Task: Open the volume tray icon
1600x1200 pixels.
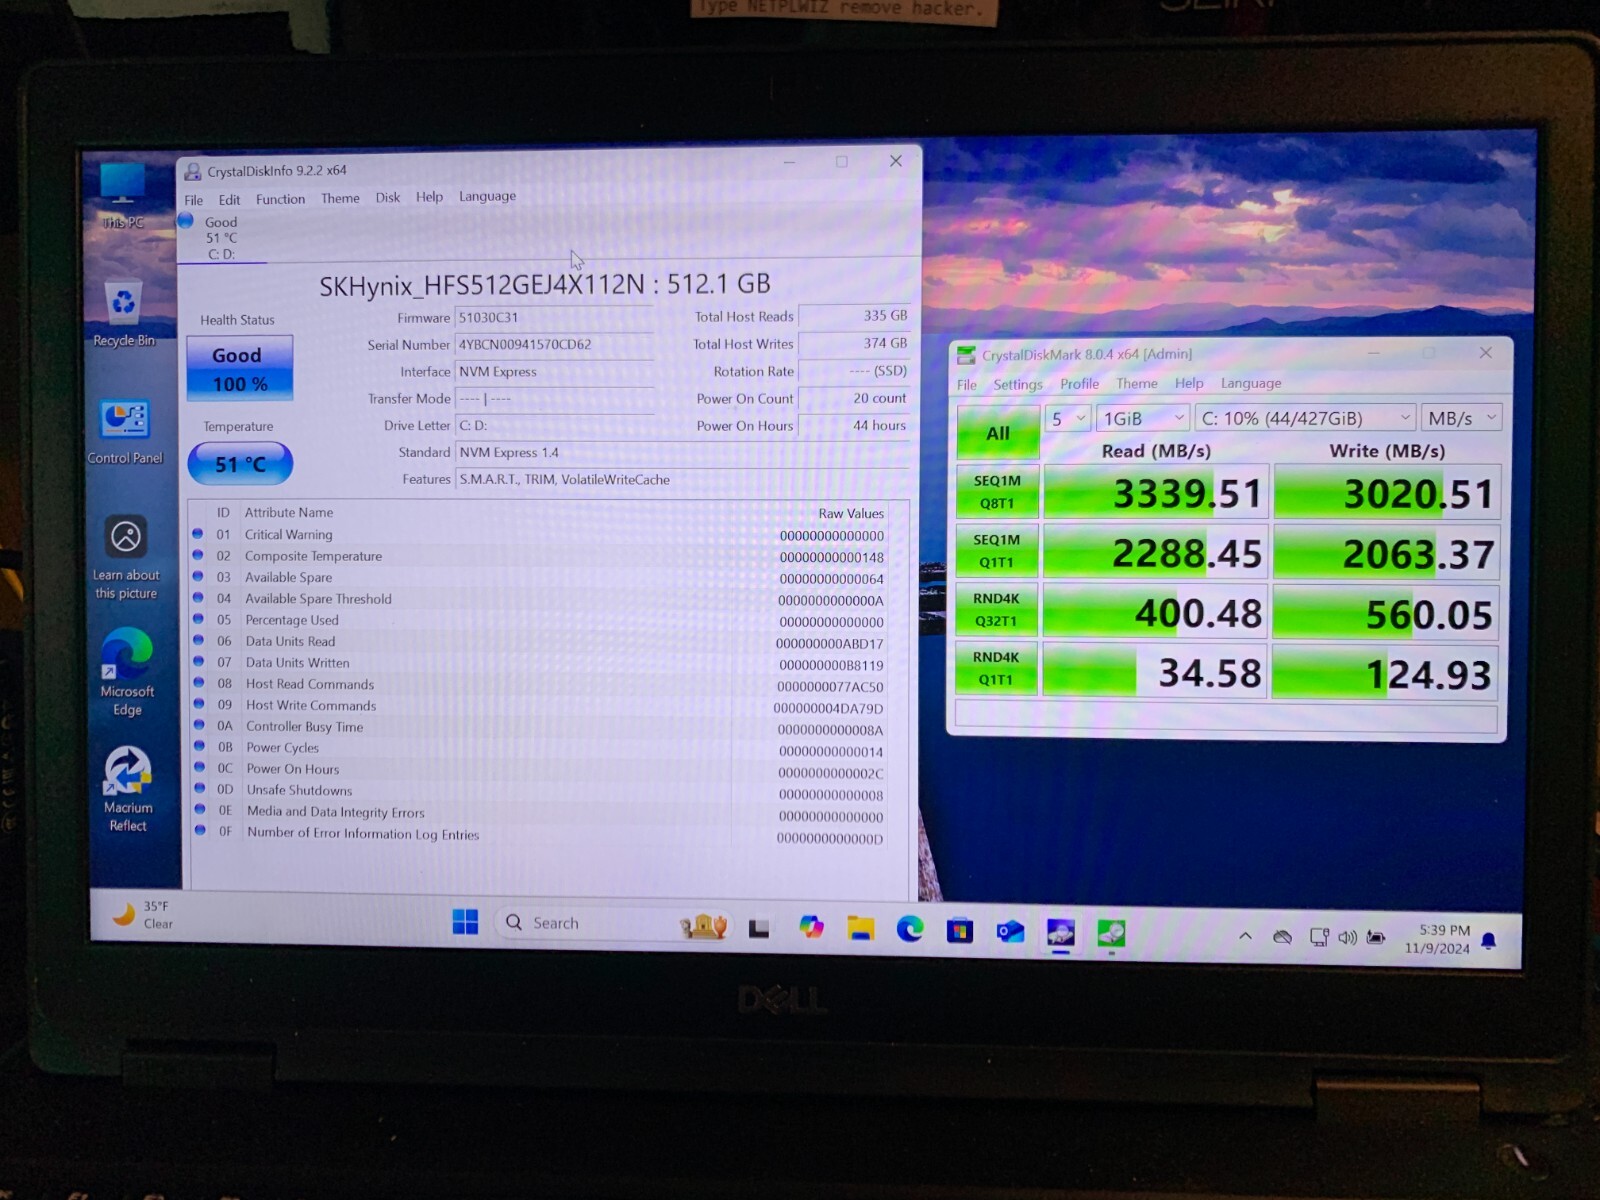Action: tap(1347, 938)
